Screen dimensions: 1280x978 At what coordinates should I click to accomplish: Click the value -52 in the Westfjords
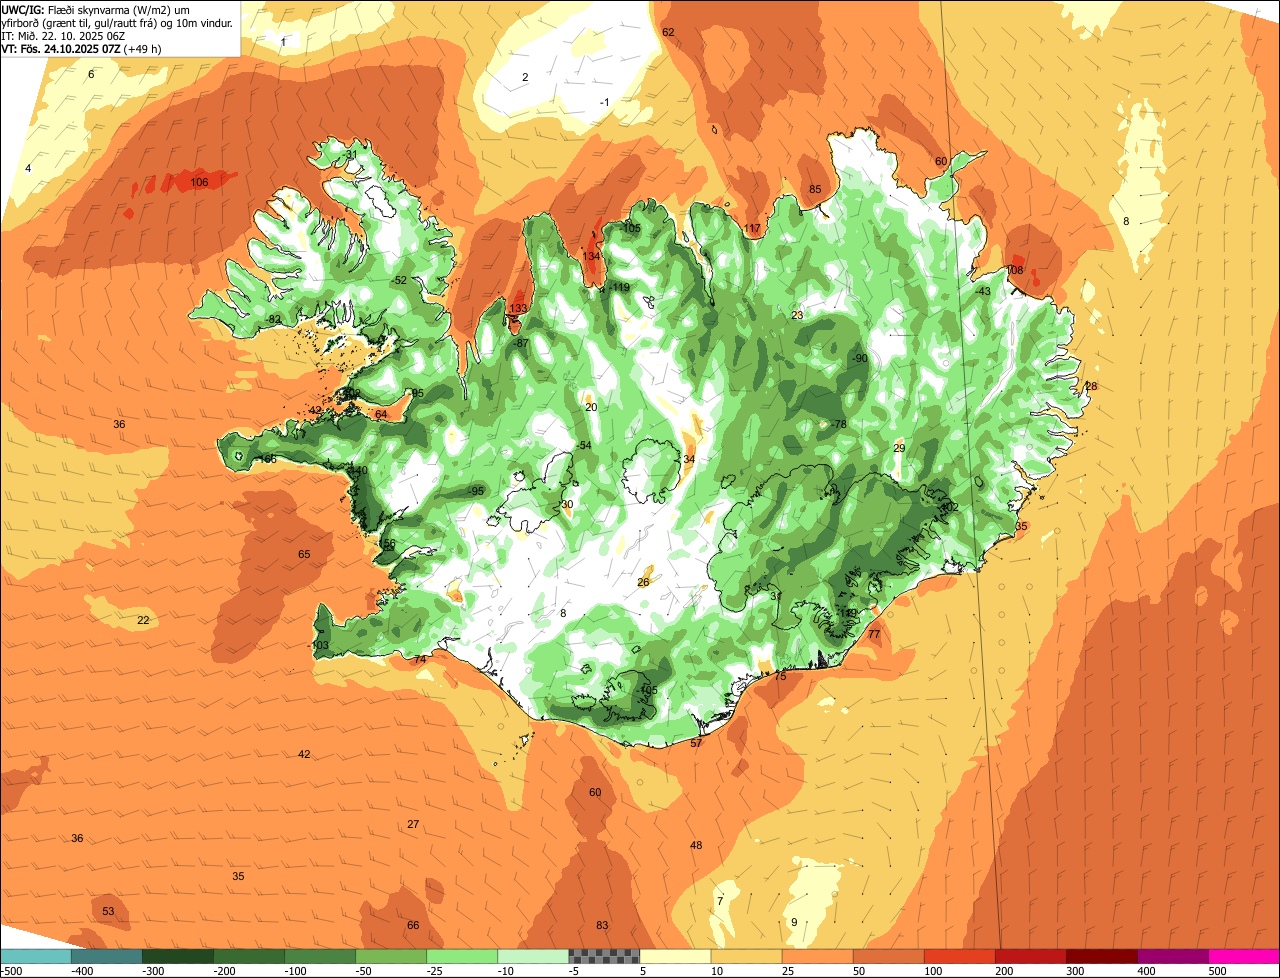pos(399,280)
